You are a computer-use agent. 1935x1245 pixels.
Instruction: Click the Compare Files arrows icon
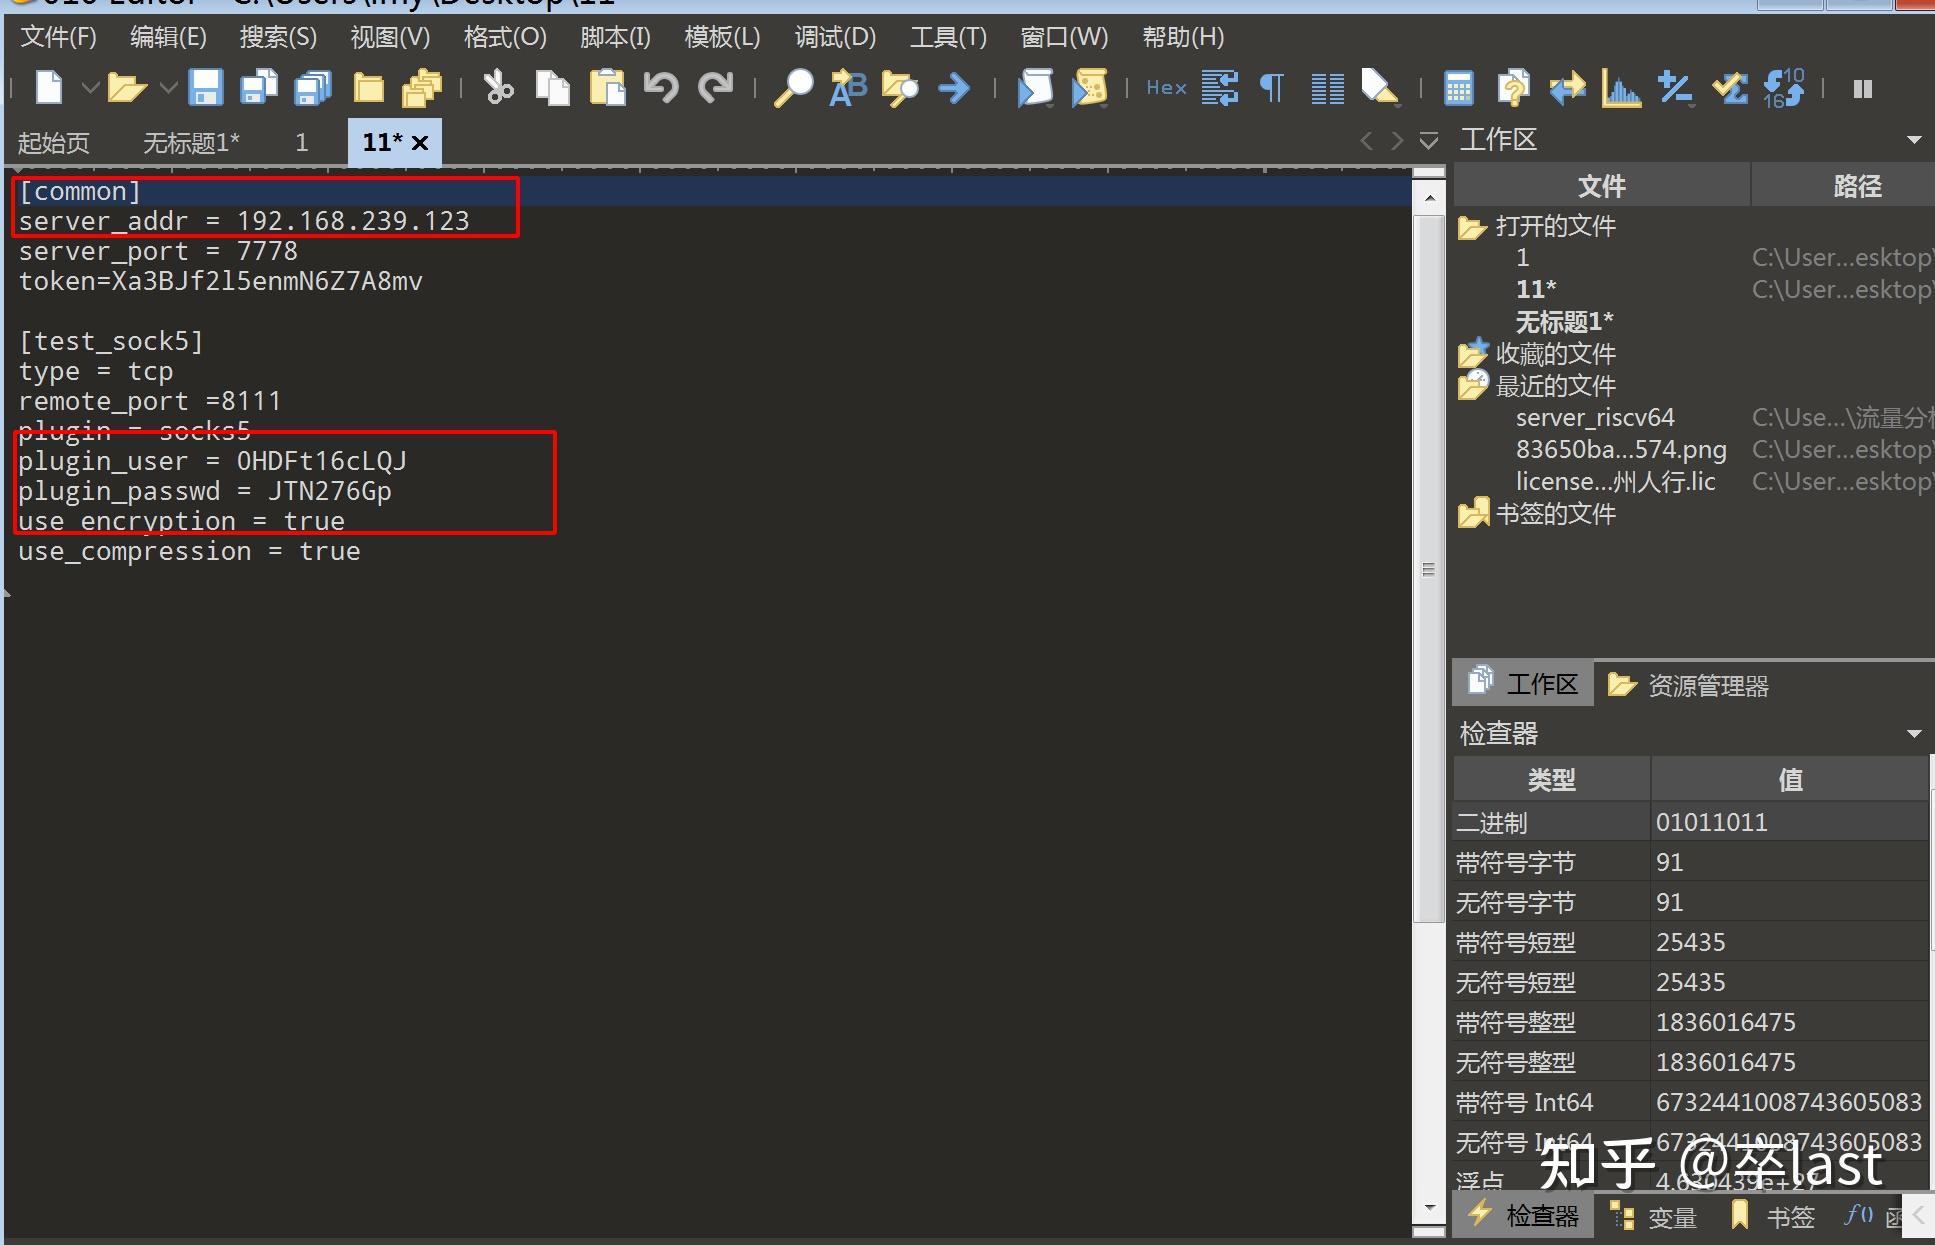pos(1567,89)
